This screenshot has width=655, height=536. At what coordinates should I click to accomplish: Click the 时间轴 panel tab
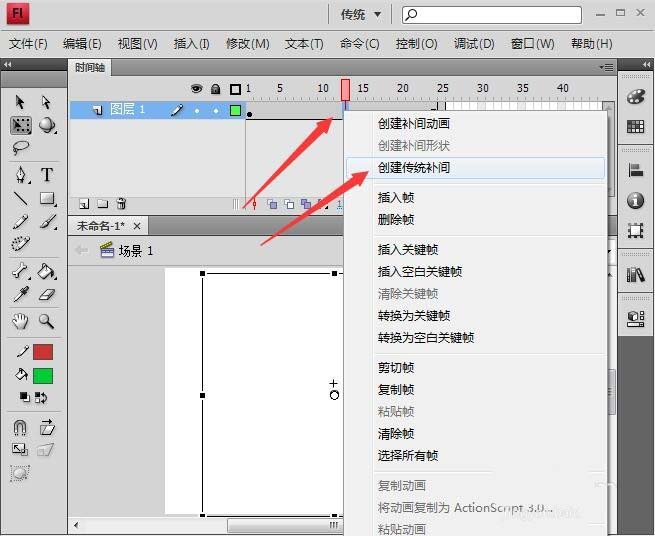pyautogui.click(x=90, y=67)
